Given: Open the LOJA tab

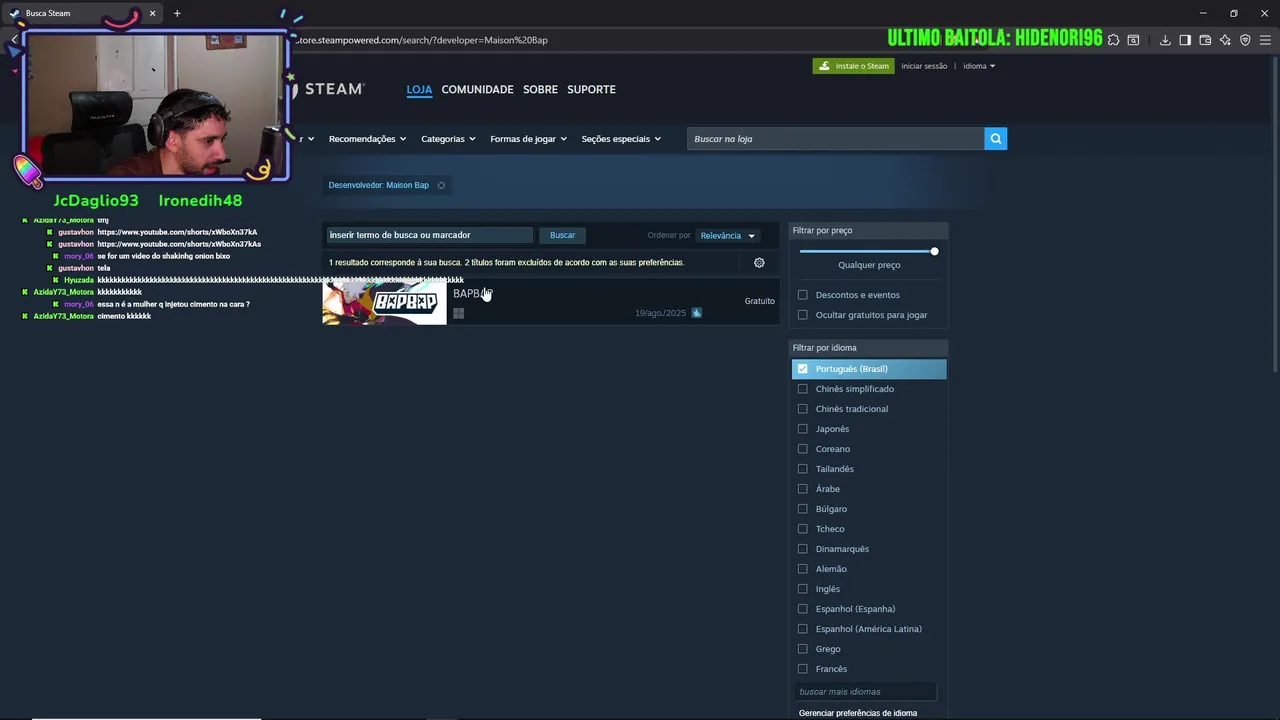Looking at the screenshot, I should pos(419,90).
